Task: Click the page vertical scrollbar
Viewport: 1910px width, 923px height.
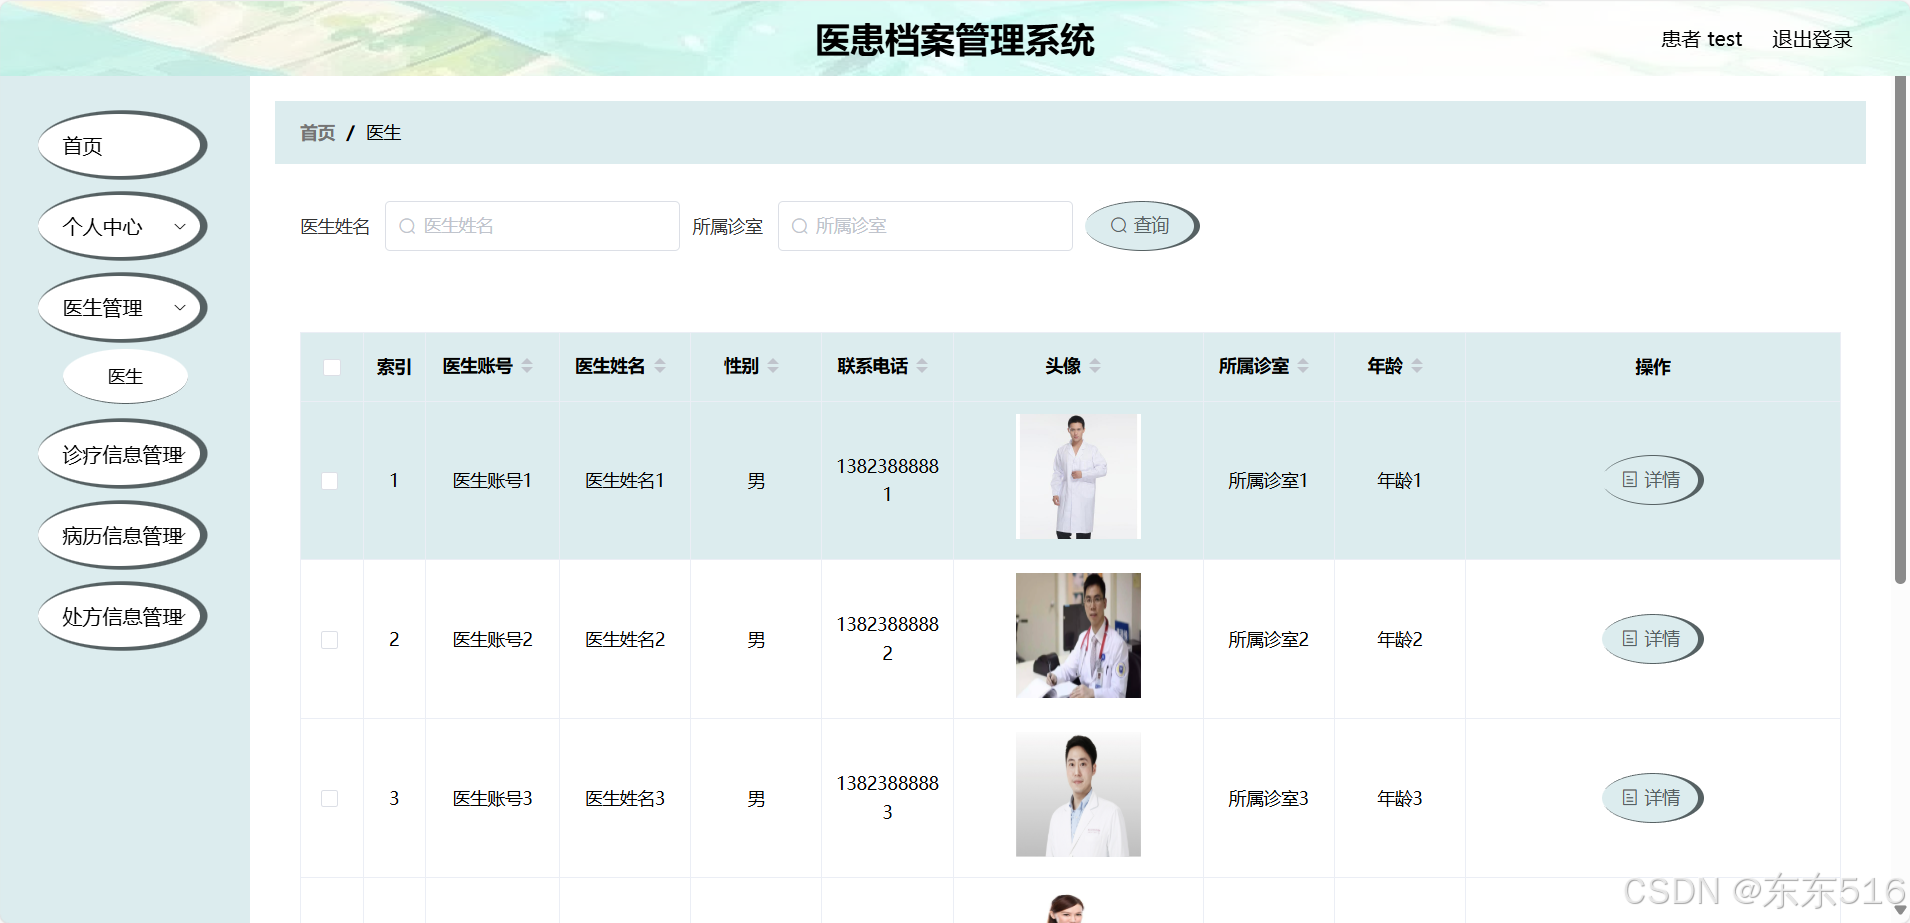Action: (1900, 330)
